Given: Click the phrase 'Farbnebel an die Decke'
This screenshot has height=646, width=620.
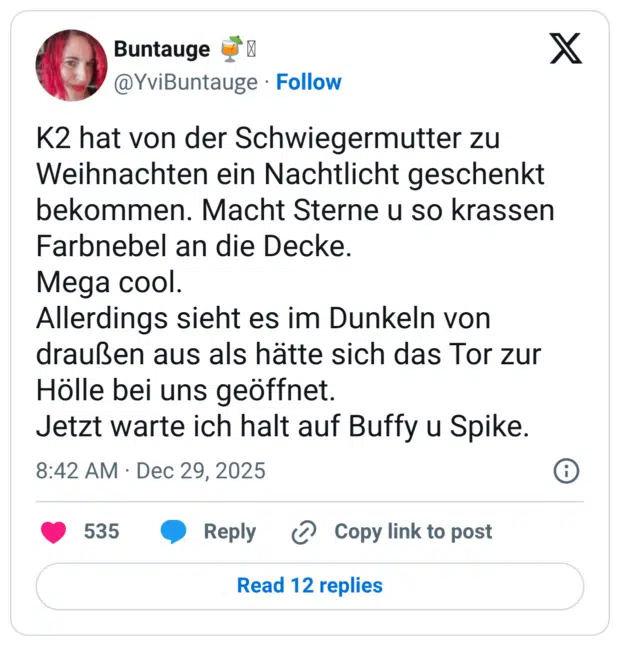Looking at the screenshot, I should [x=194, y=246].
